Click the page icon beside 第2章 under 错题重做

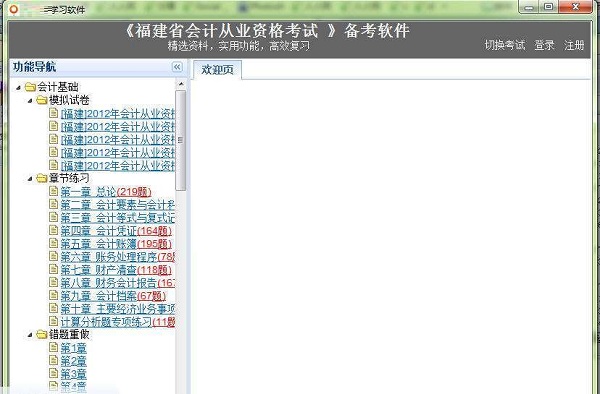pyautogui.click(x=54, y=360)
